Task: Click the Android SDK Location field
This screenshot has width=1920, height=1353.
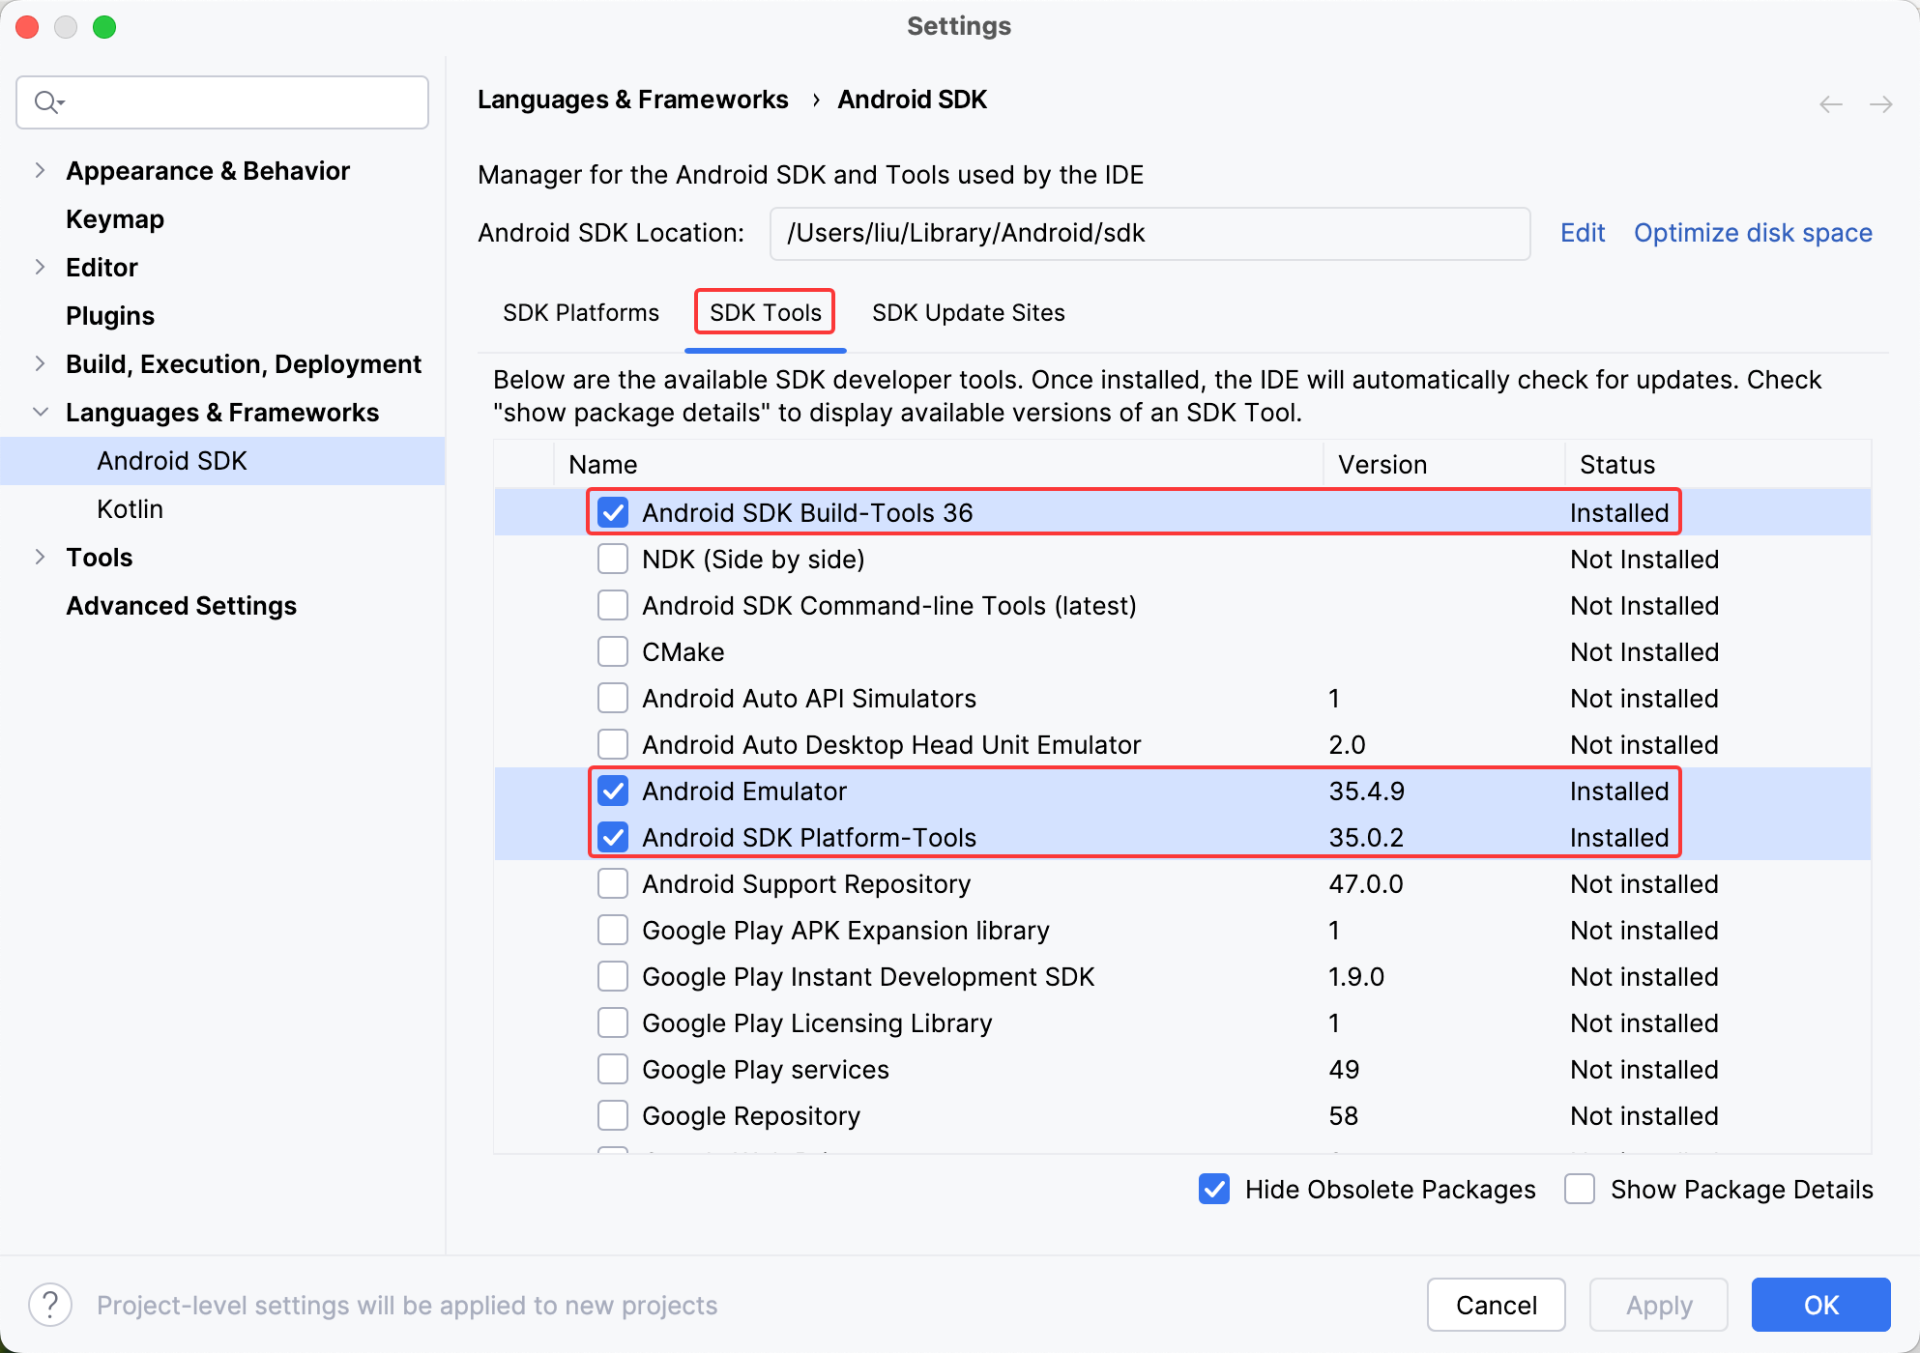Action: 1148,233
